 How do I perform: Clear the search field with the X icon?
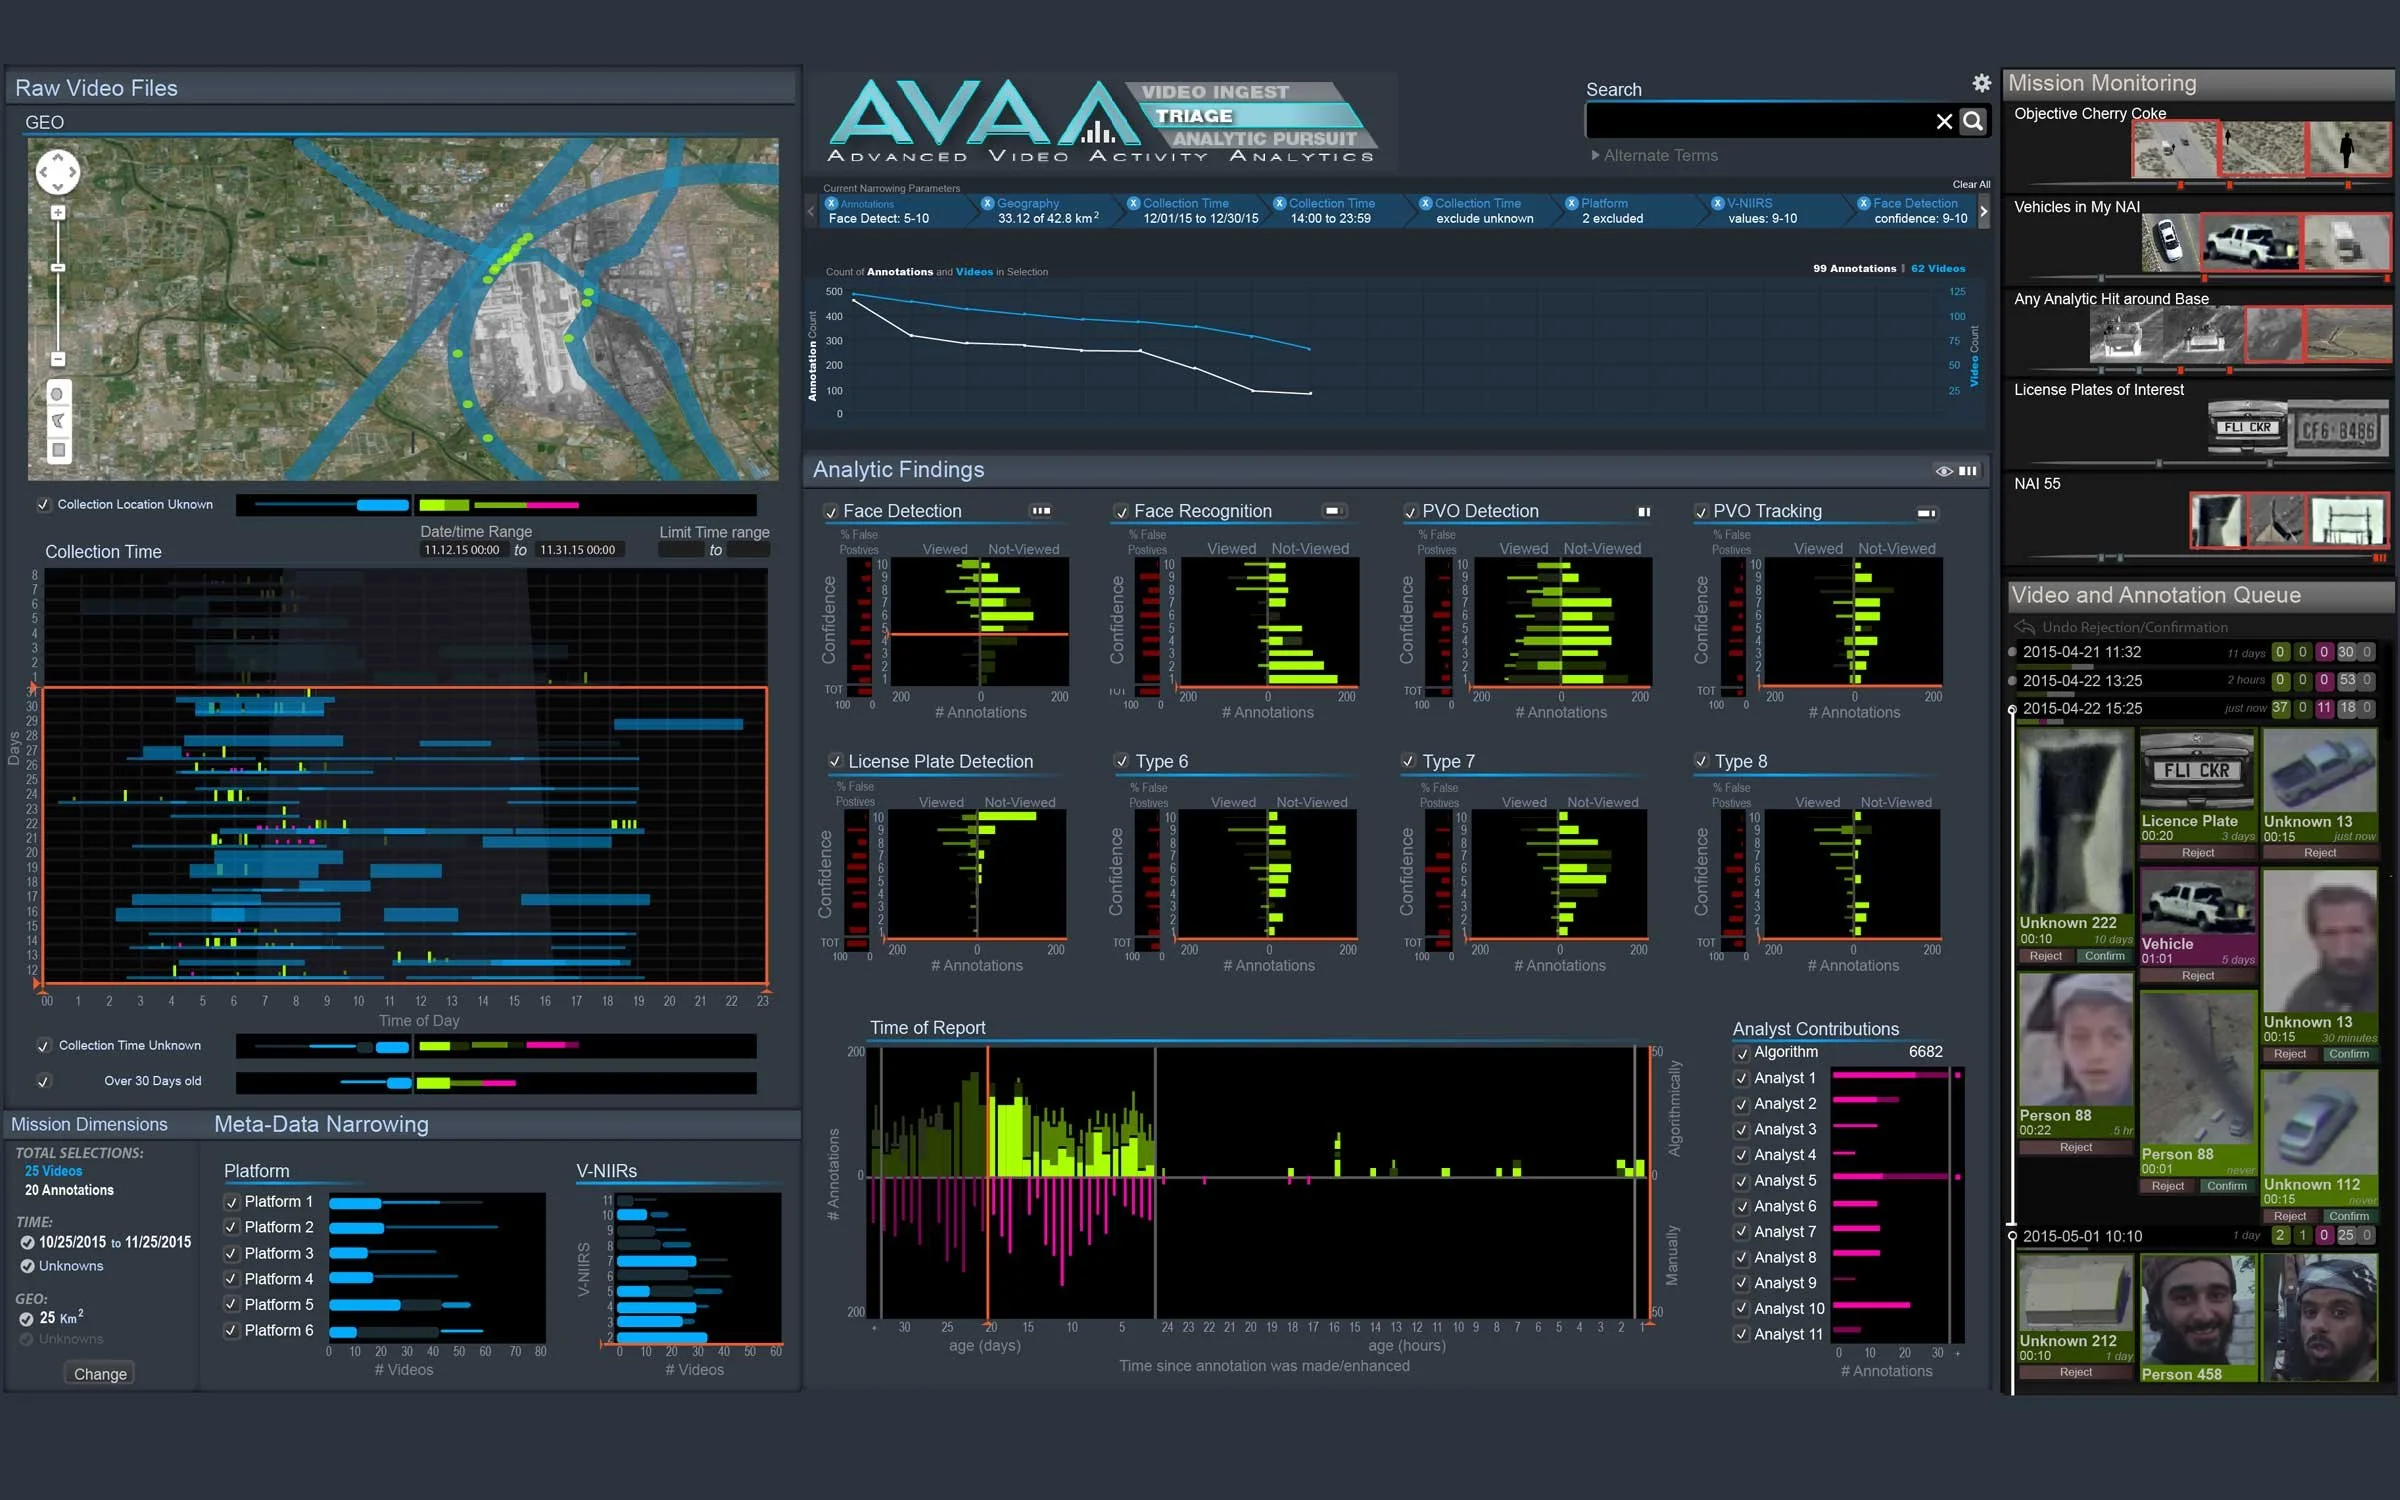(1944, 121)
